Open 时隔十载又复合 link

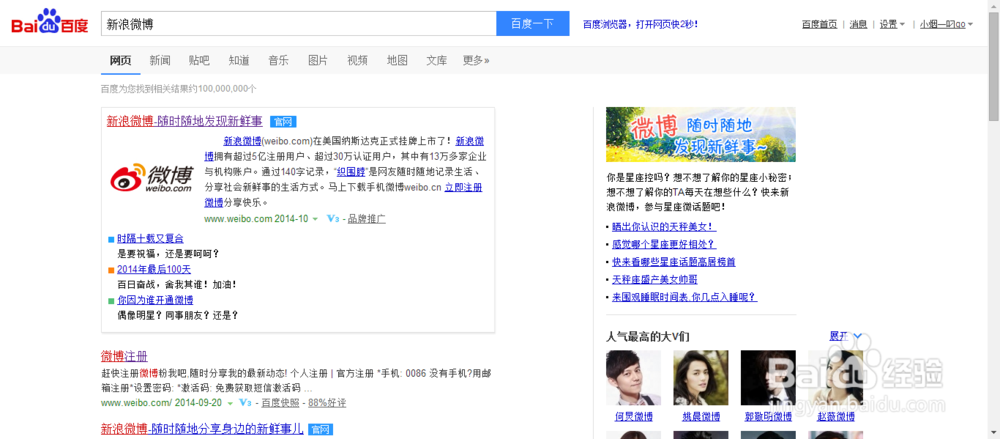[150, 239]
